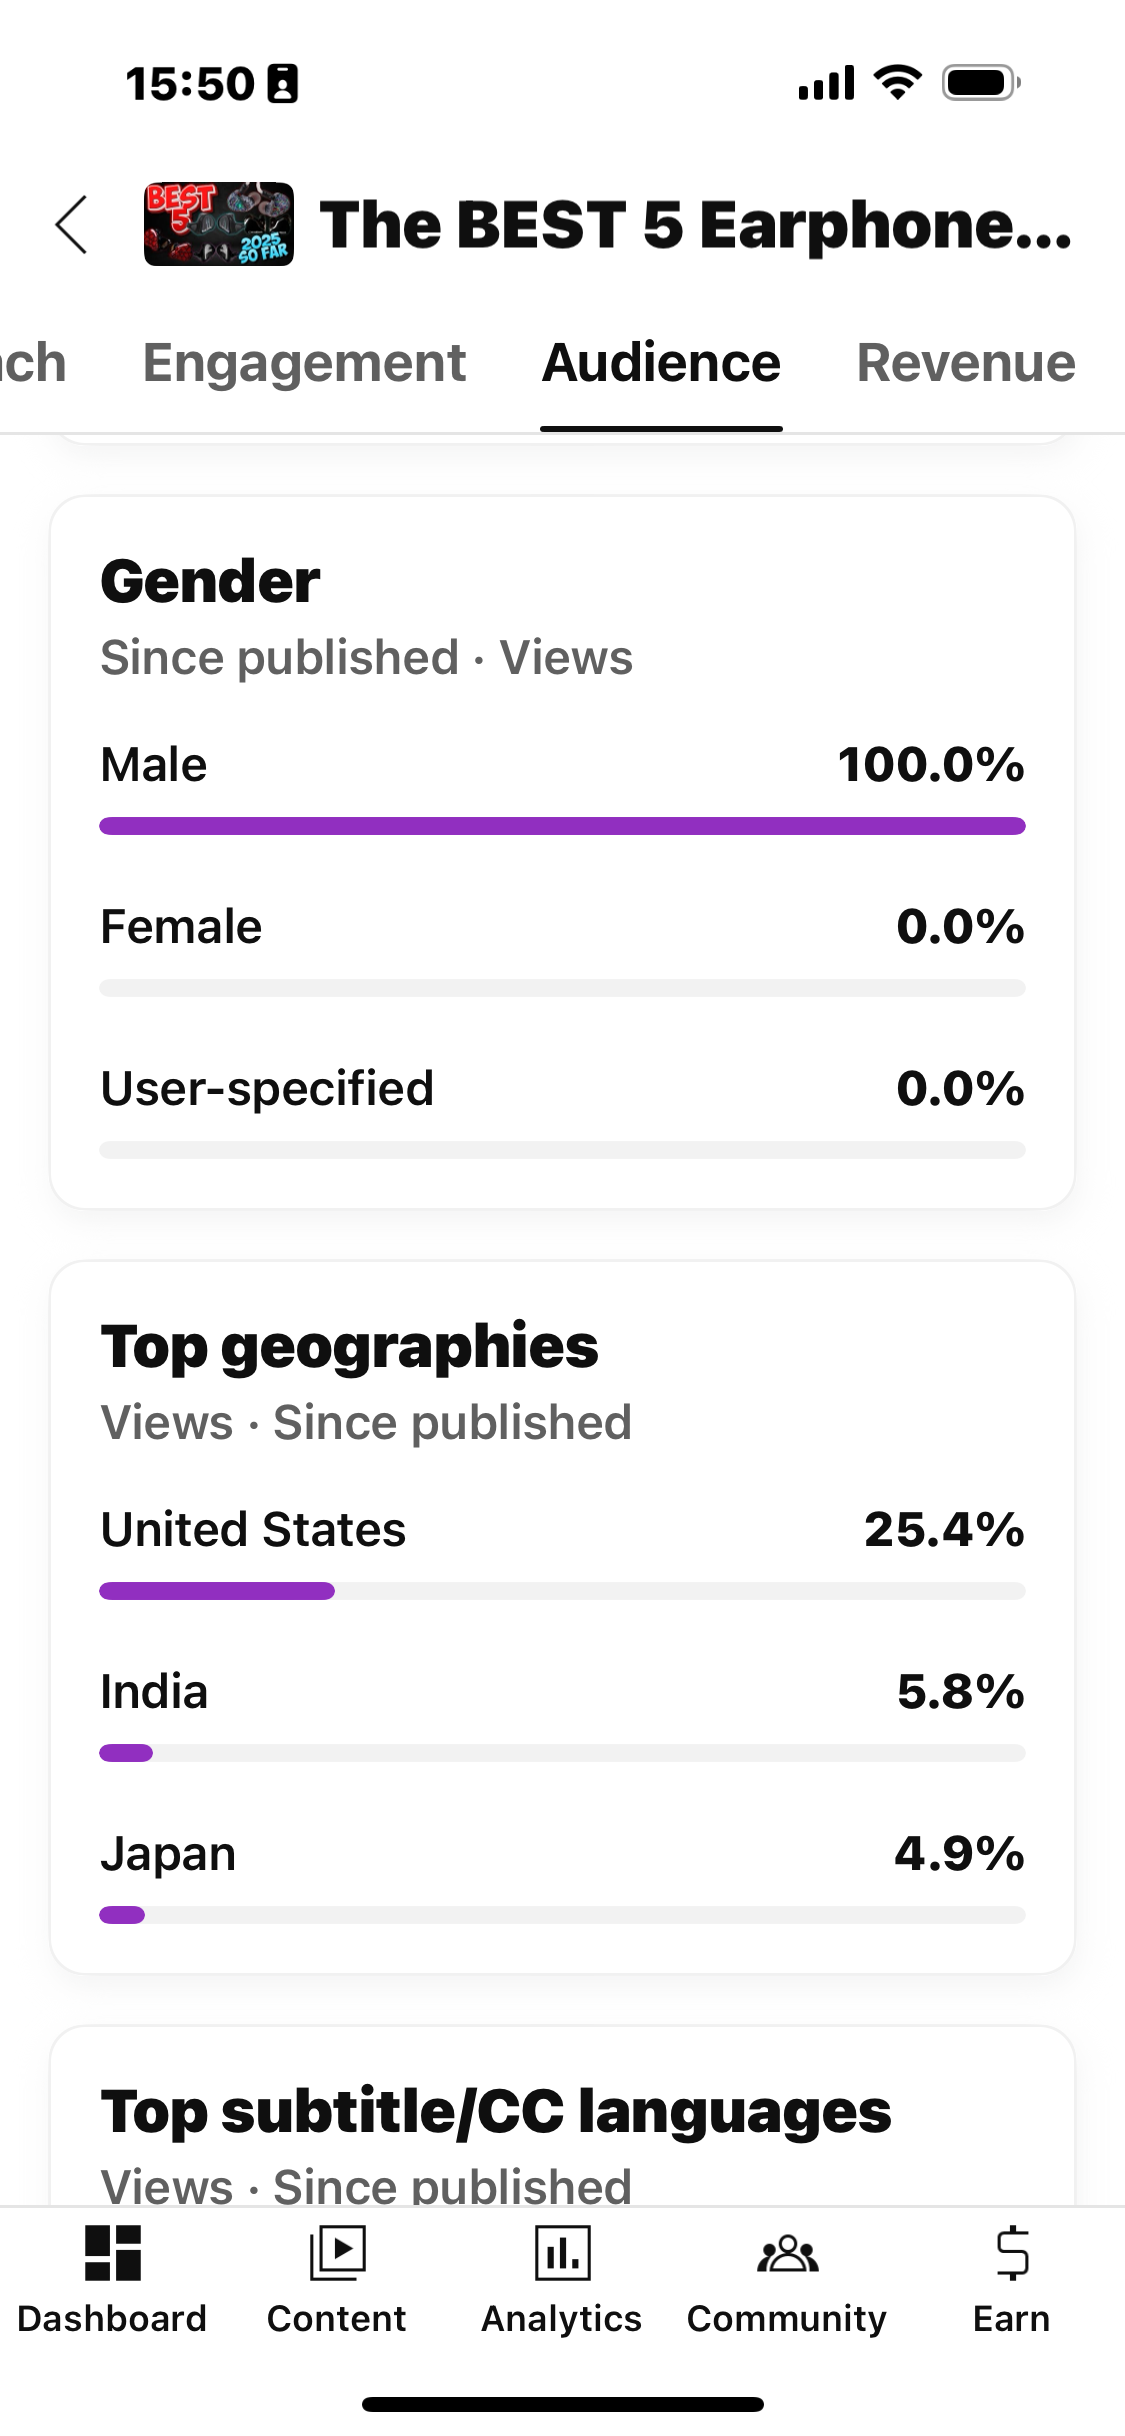This screenshot has height=2436, width=1125.
Task: Open the Dashboard icon in bottom bar
Action: pos(112,2253)
